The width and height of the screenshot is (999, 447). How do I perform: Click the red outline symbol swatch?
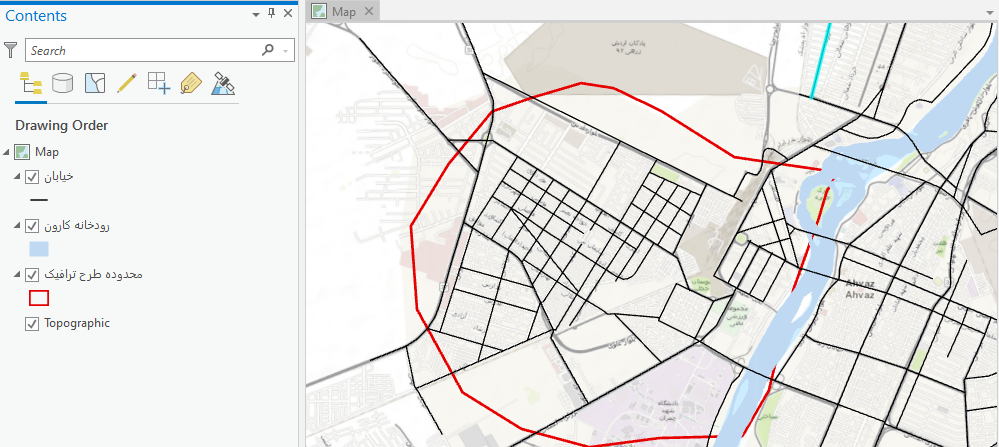point(39,298)
